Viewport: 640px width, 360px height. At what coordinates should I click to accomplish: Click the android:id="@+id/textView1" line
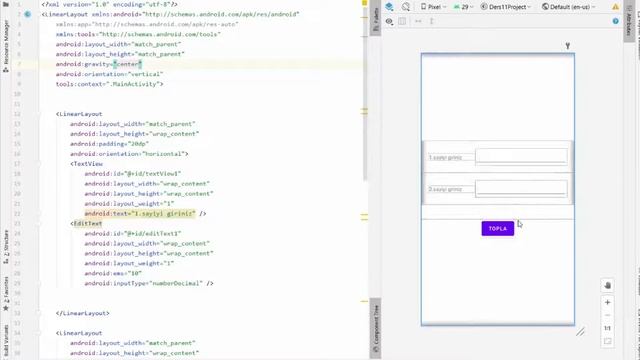(133, 173)
